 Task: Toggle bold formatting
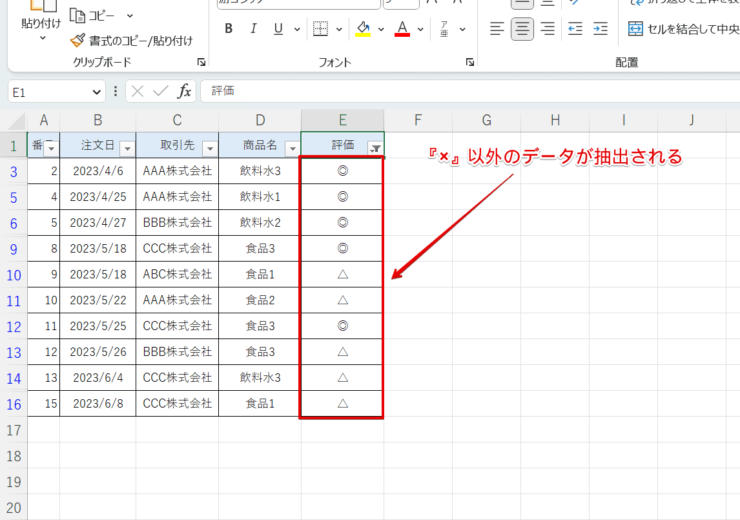[x=228, y=28]
